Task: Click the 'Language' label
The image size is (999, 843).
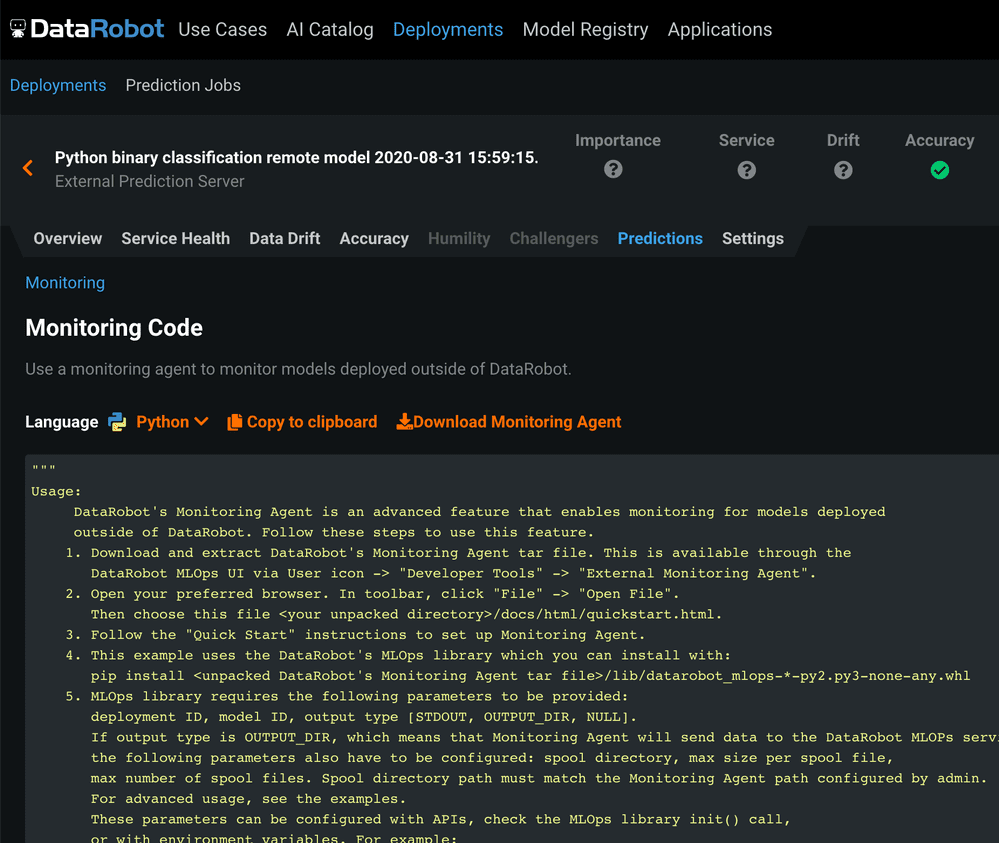Action: [x=62, y=422]
